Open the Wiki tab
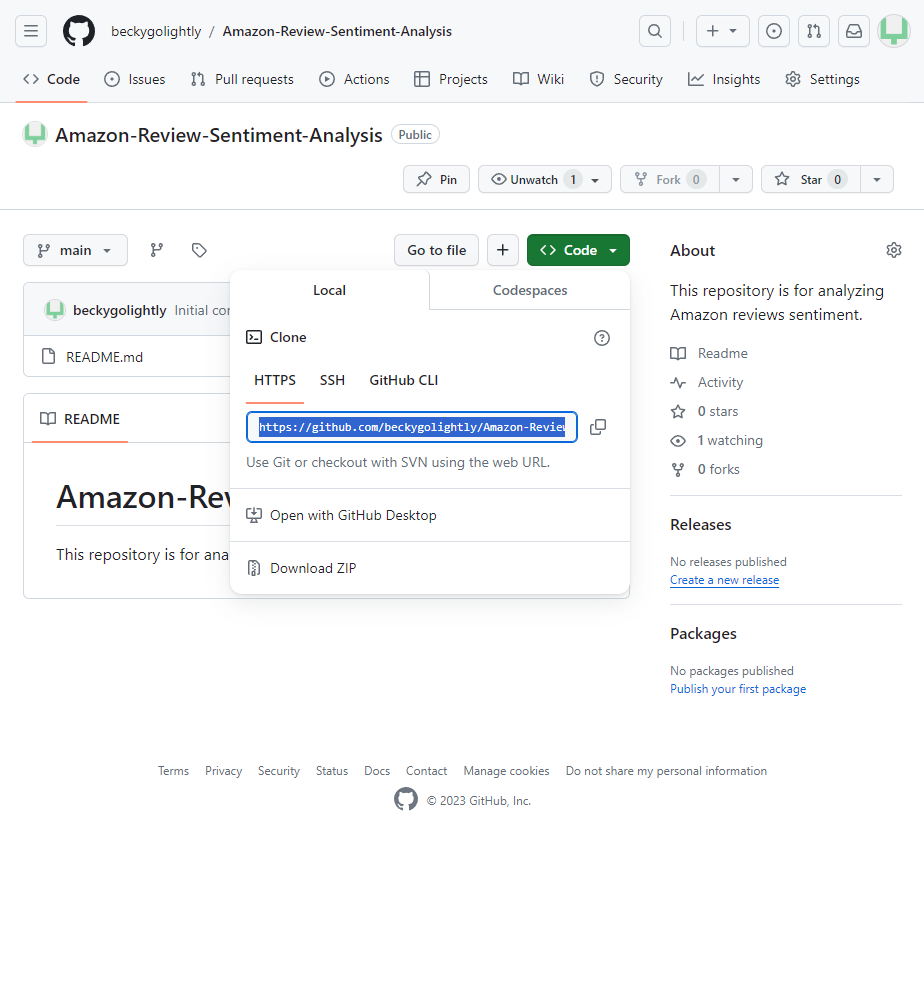The height and width of the screenshot is (986, 924). pos(538,79)
